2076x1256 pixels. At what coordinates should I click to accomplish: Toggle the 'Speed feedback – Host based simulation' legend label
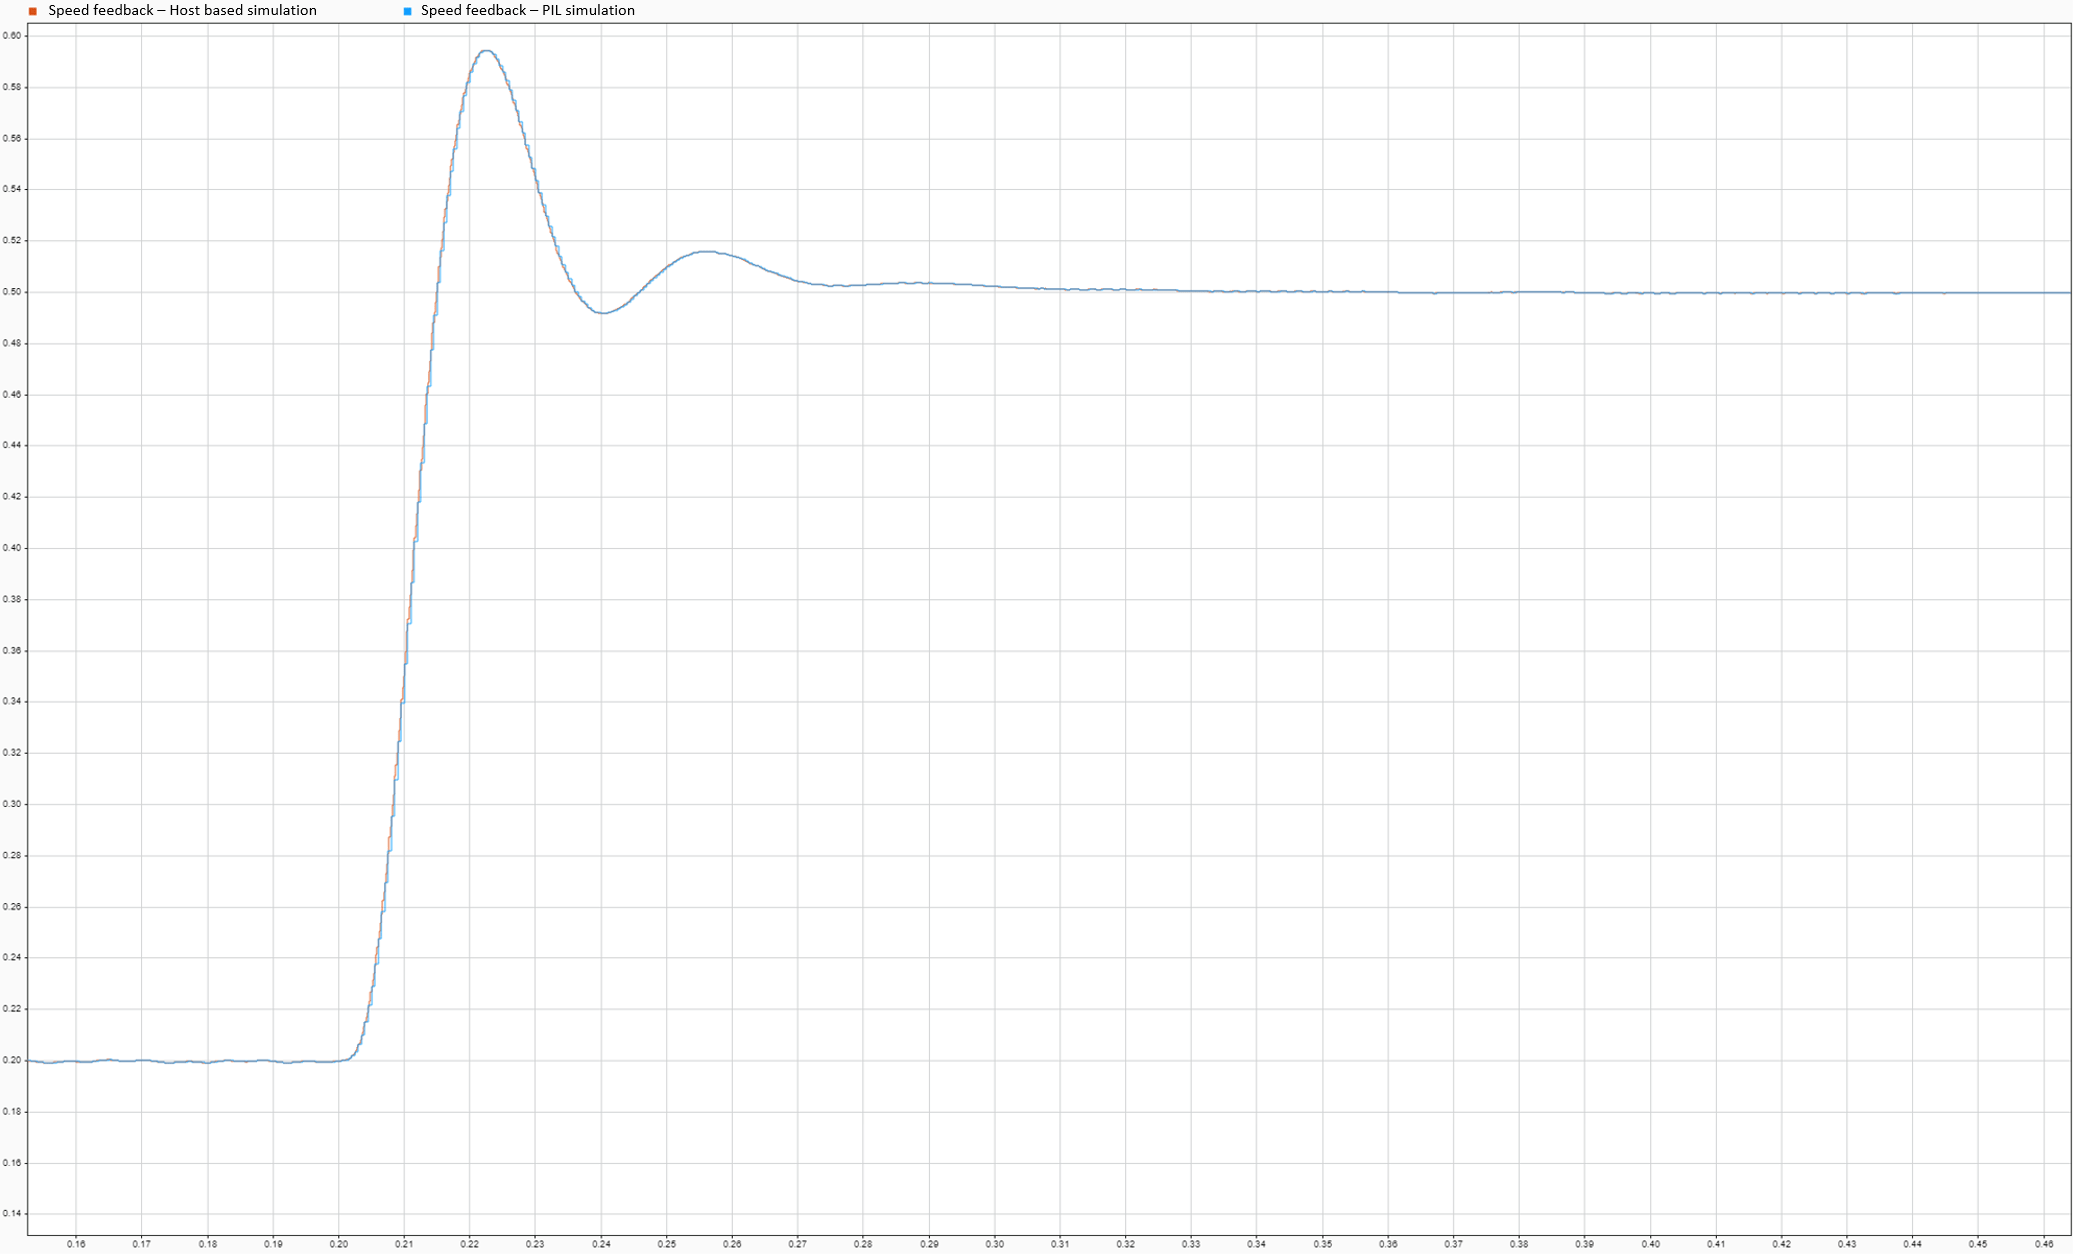182,11
